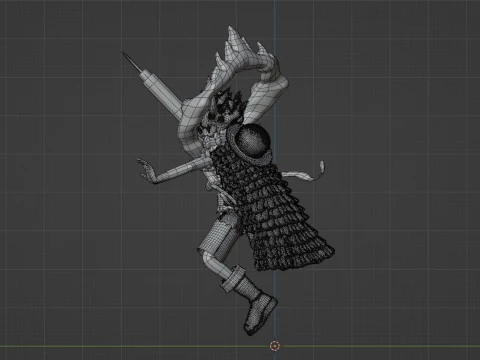This screenshot has height=360, width=480.
Task: Select the character's outstretched small hand
Action: [x=146, y=170]
